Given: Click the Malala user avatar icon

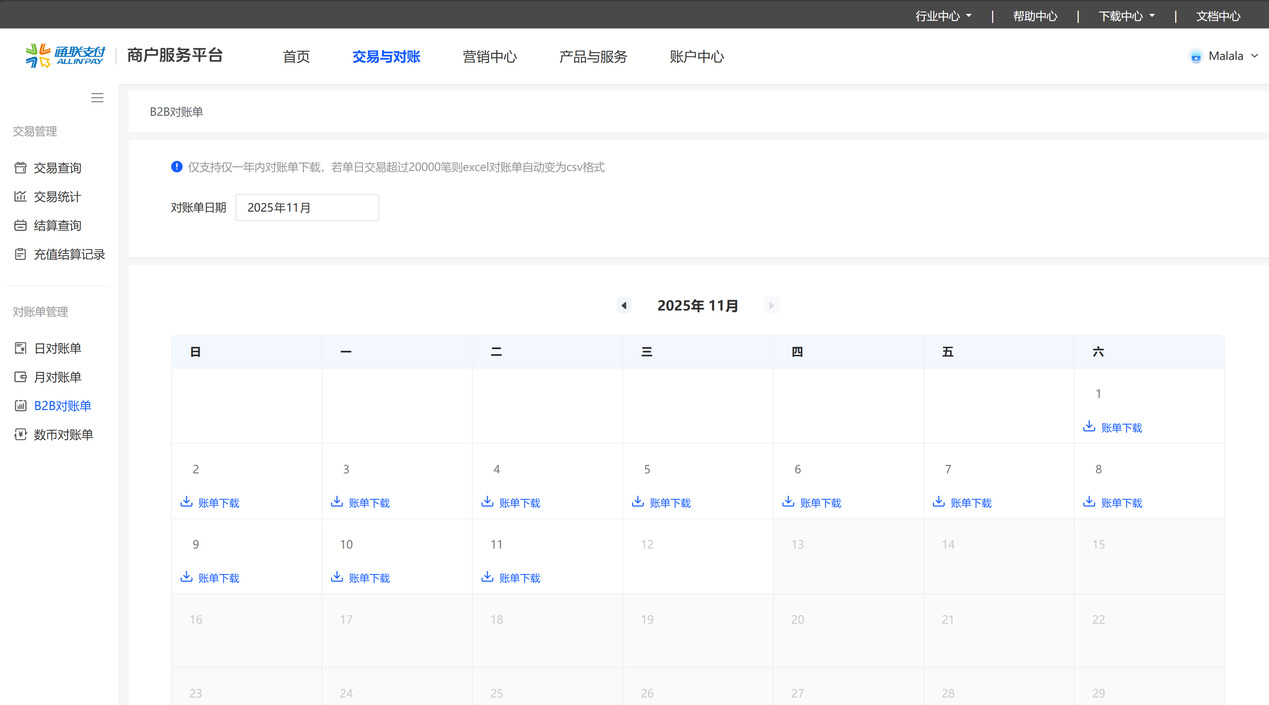Looking at the screenshot, I should click(1196, 57).
